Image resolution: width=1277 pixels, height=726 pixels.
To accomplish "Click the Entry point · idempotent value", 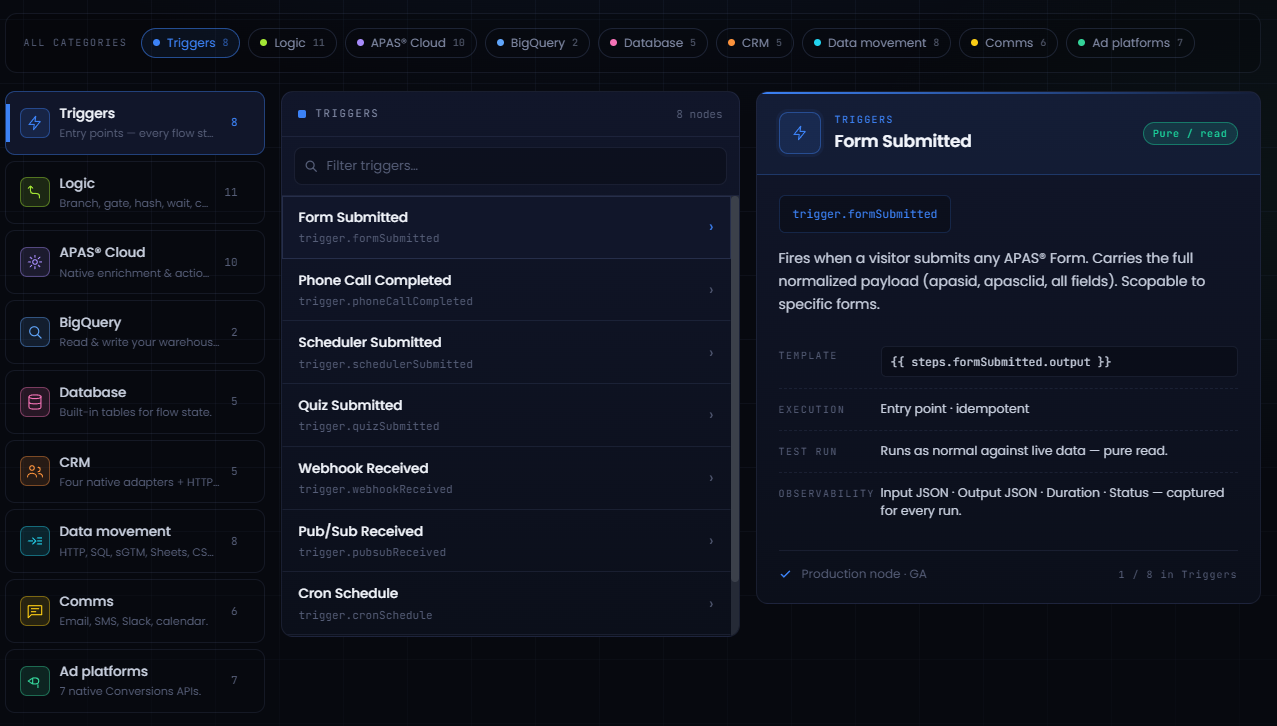I will pos(955,409).
